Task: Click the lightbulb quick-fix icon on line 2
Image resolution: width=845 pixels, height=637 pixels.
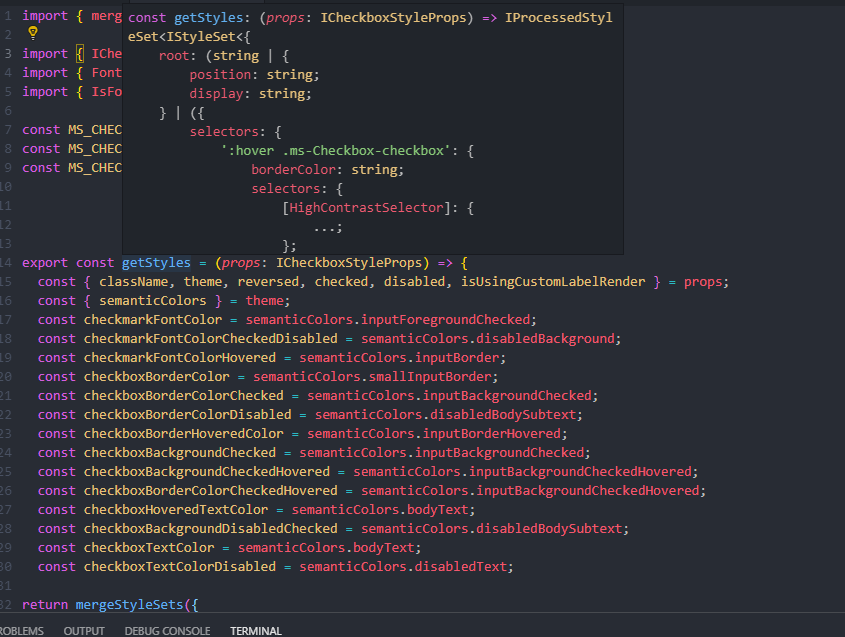Action: point(33,33)
